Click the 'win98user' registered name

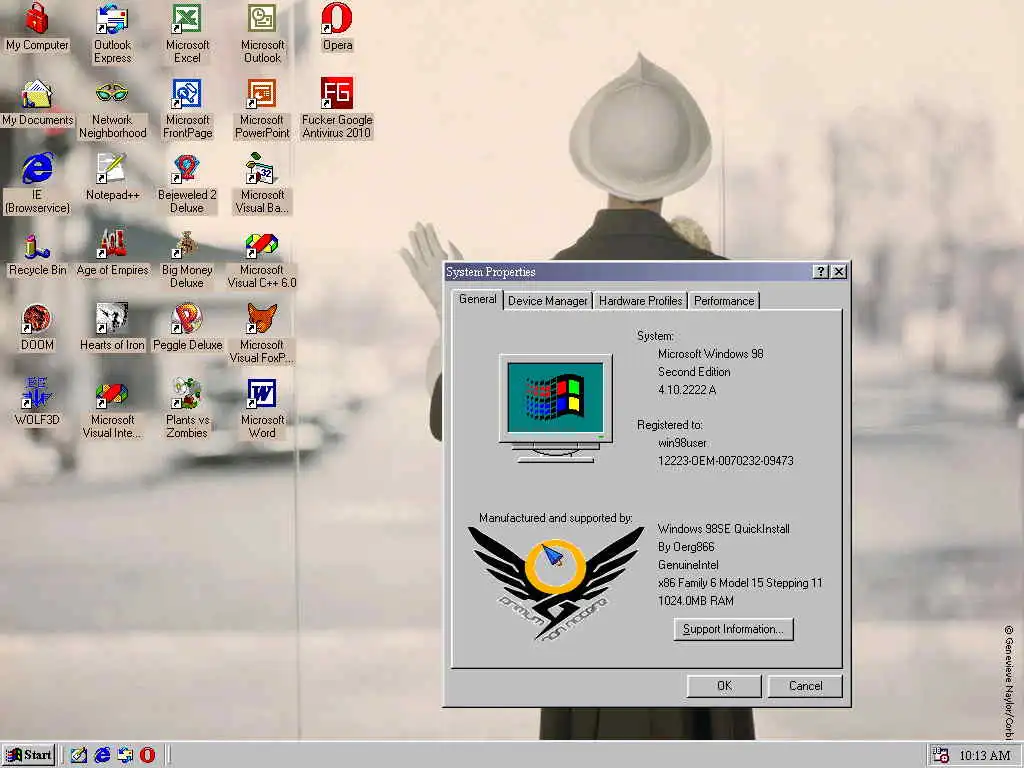682,443
